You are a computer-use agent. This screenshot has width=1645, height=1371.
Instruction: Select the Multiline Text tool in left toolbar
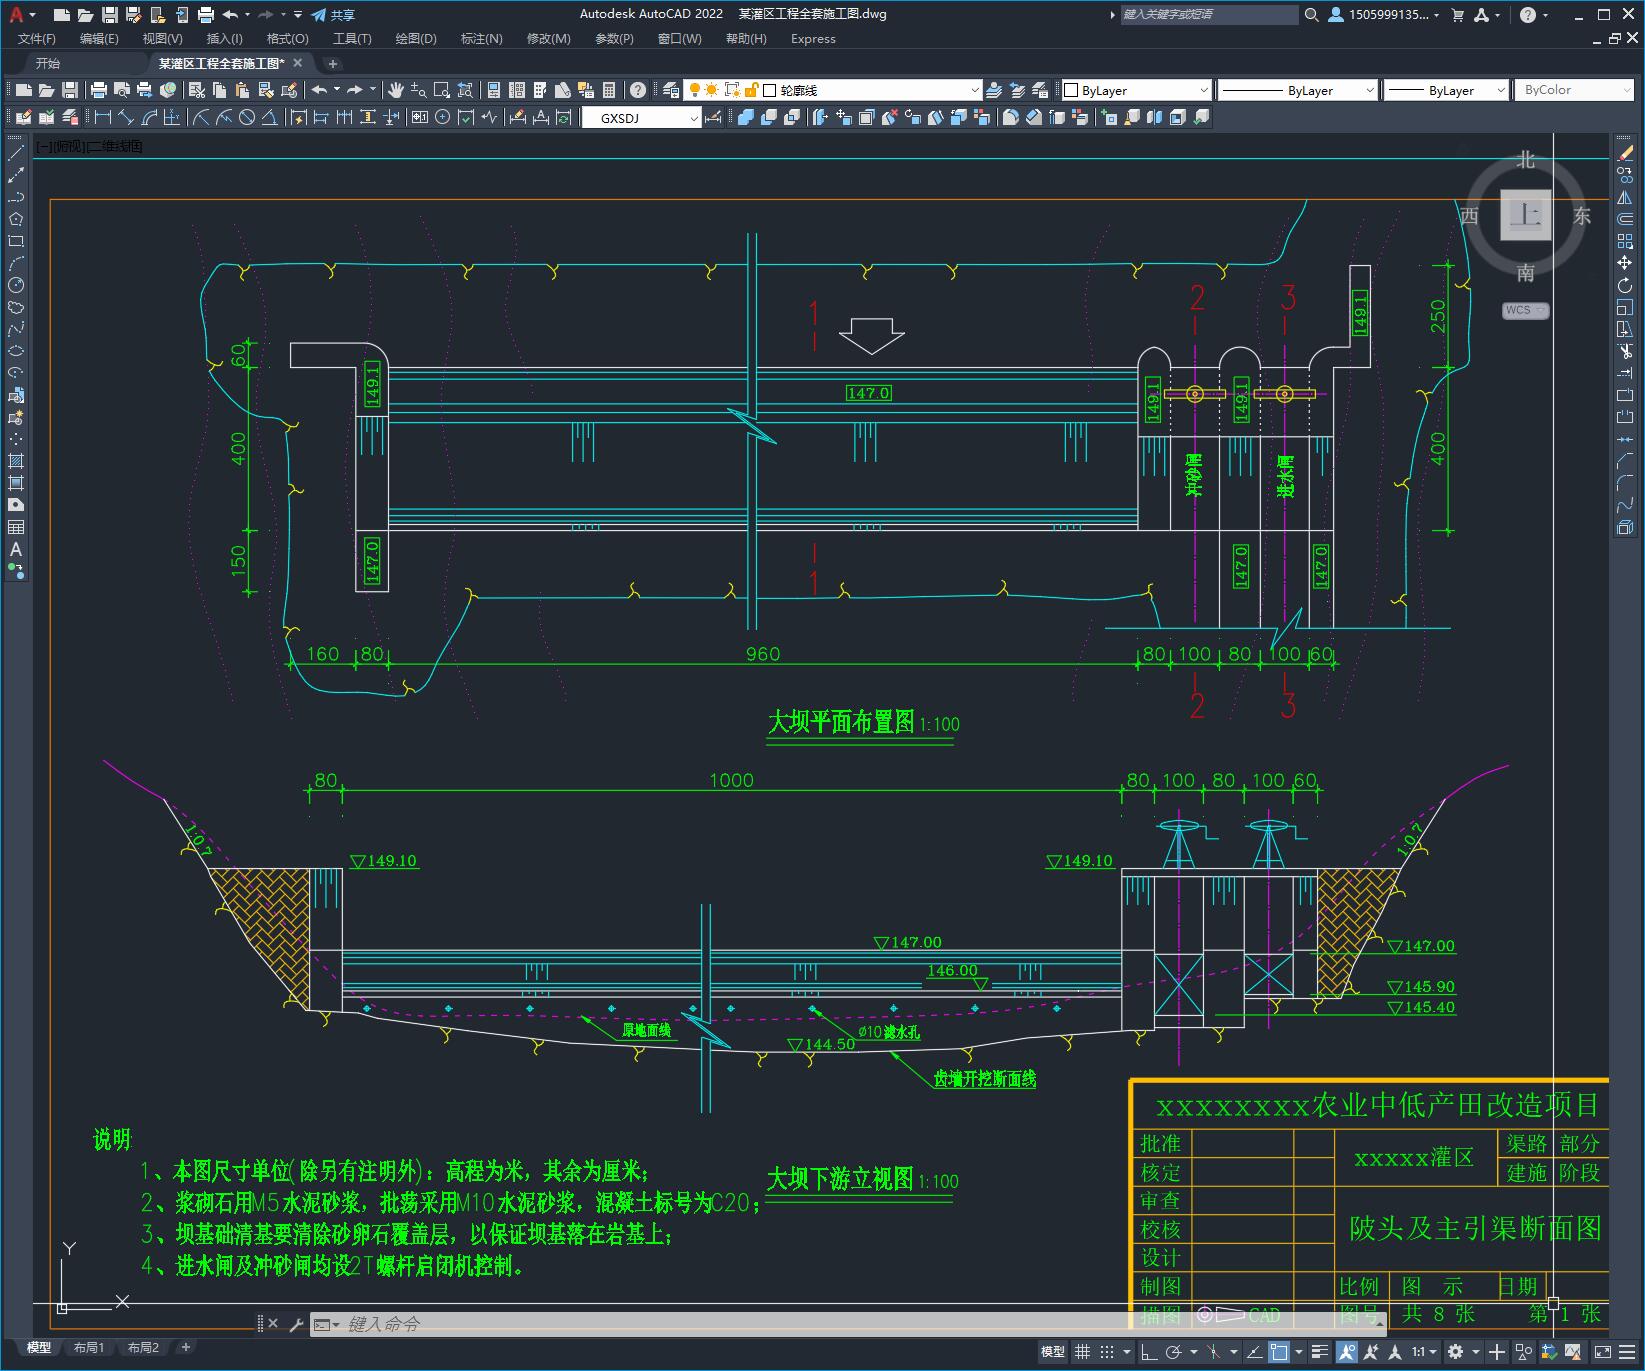(x=16, y=549)
